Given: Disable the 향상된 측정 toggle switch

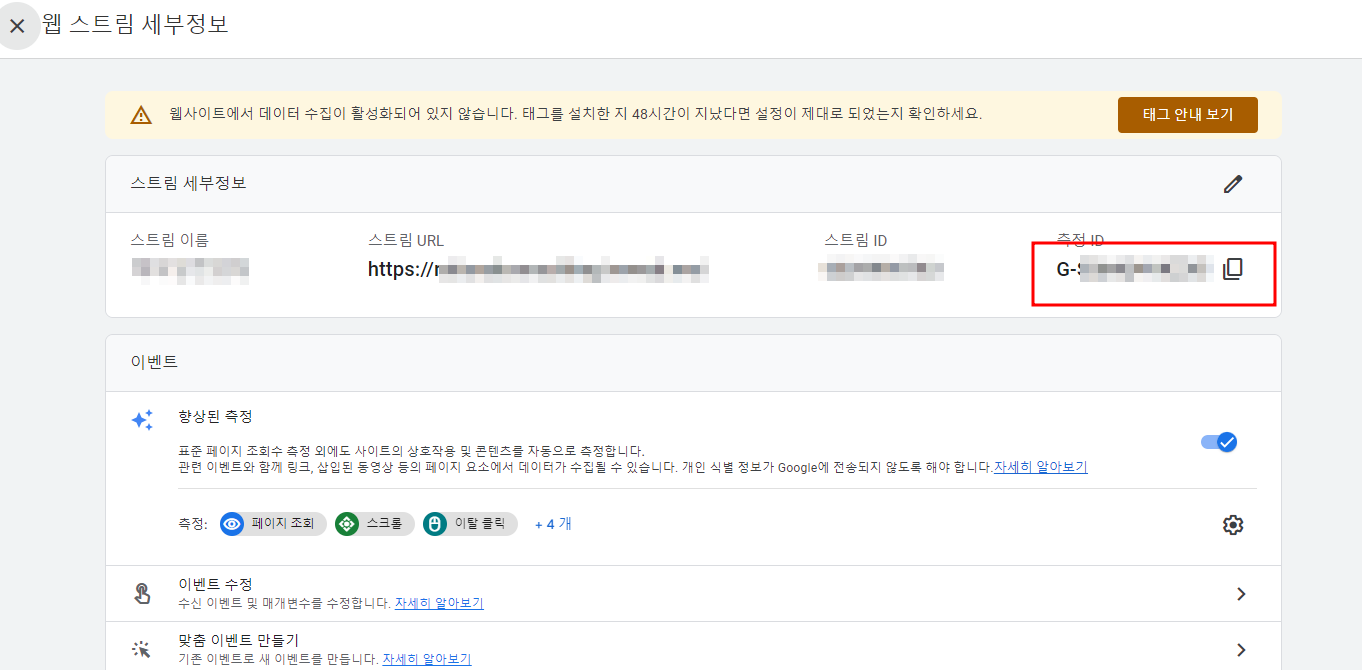Looking at the screenshot, I should tap(1218, 441).
